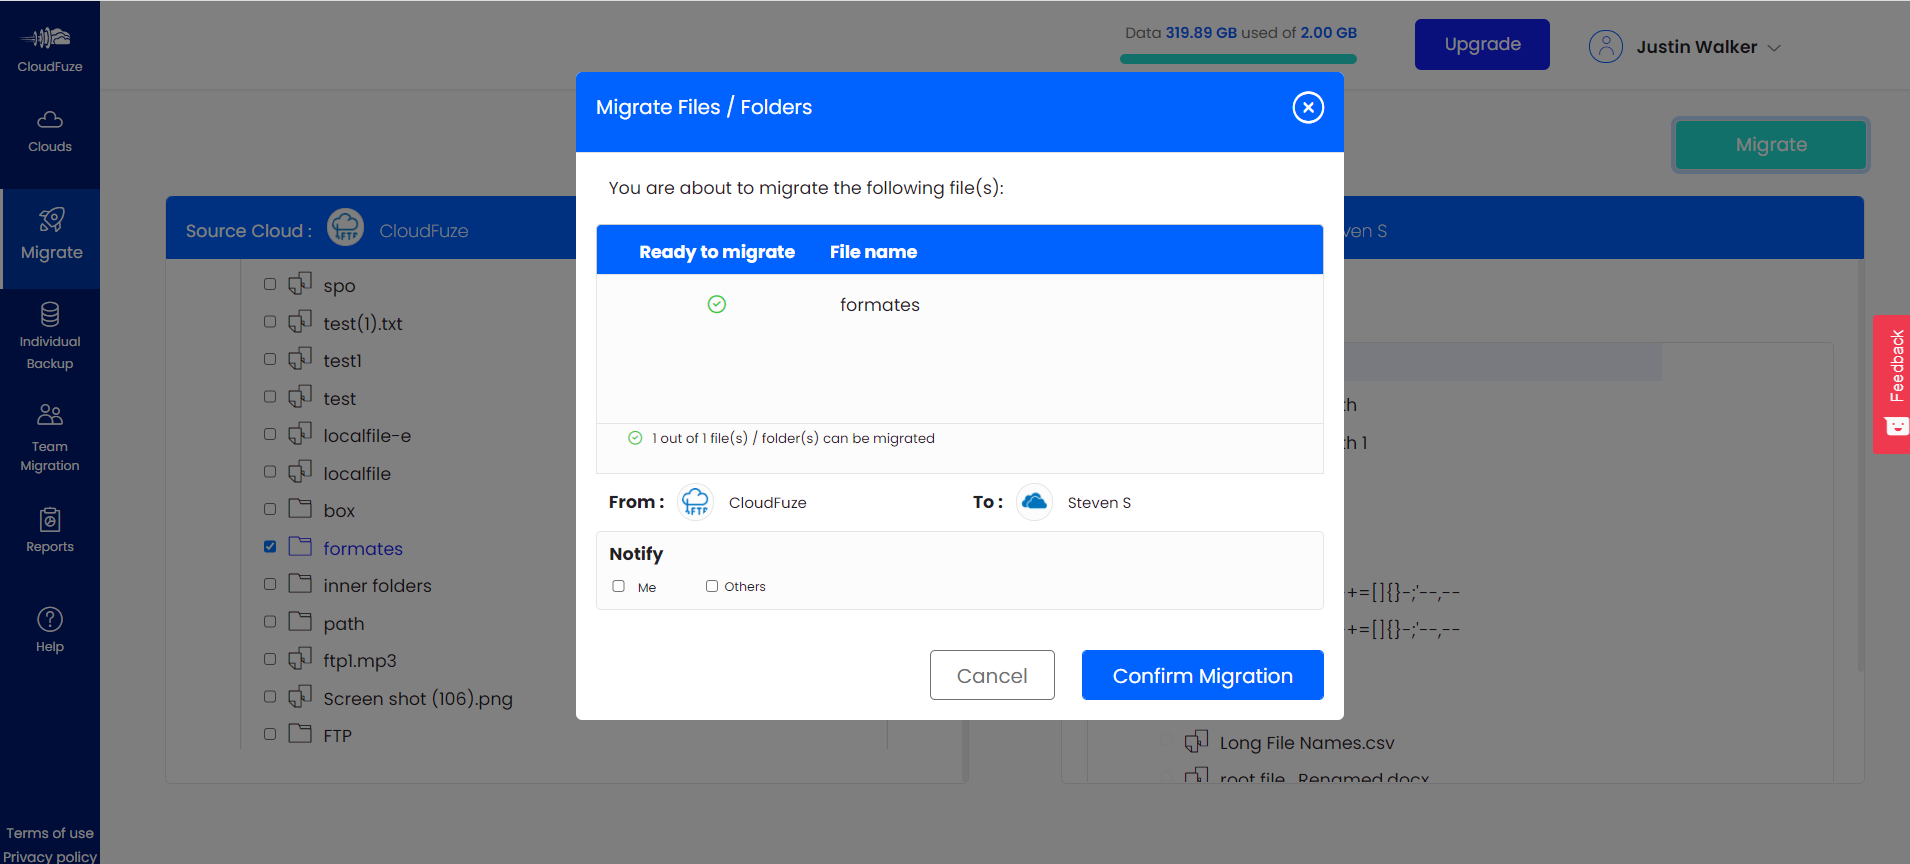
Task: Click the Long File Names.csv icon
Action: [x=1196, y=742]
